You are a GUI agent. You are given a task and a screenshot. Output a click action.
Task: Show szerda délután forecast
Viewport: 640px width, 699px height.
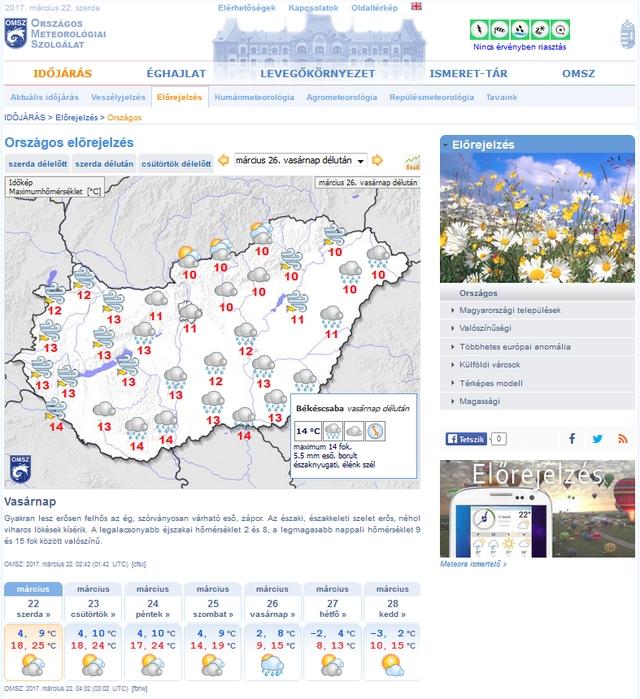pyautogui.click(x=104, y=164)
